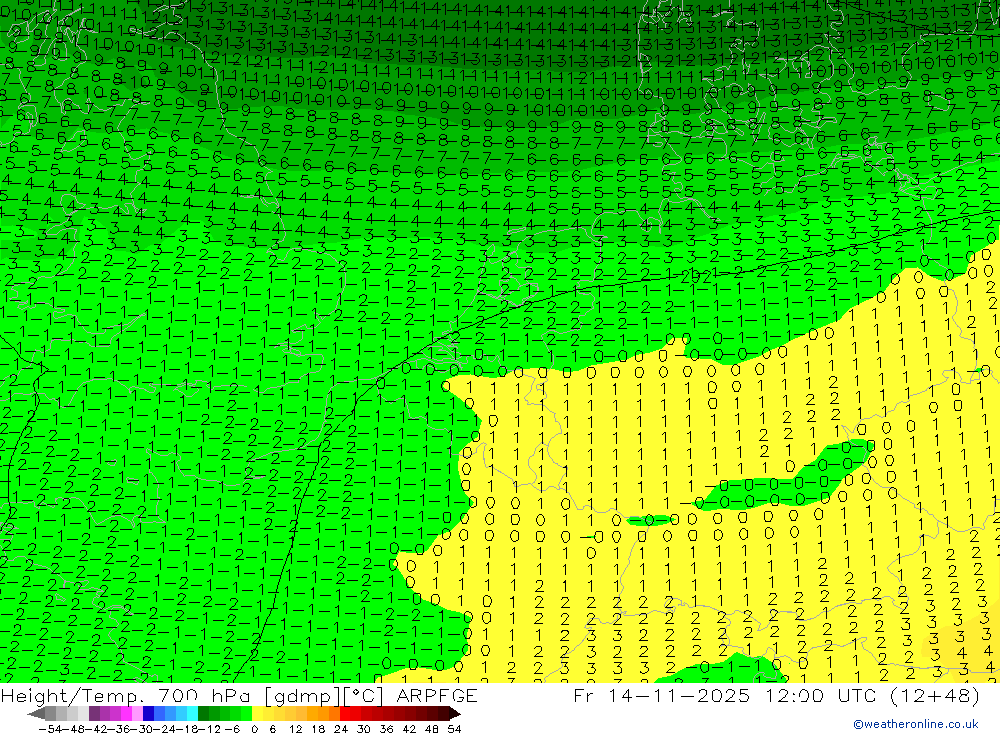
Task: Select the '700 hPa' level text
Action: (x=203, y=695)
